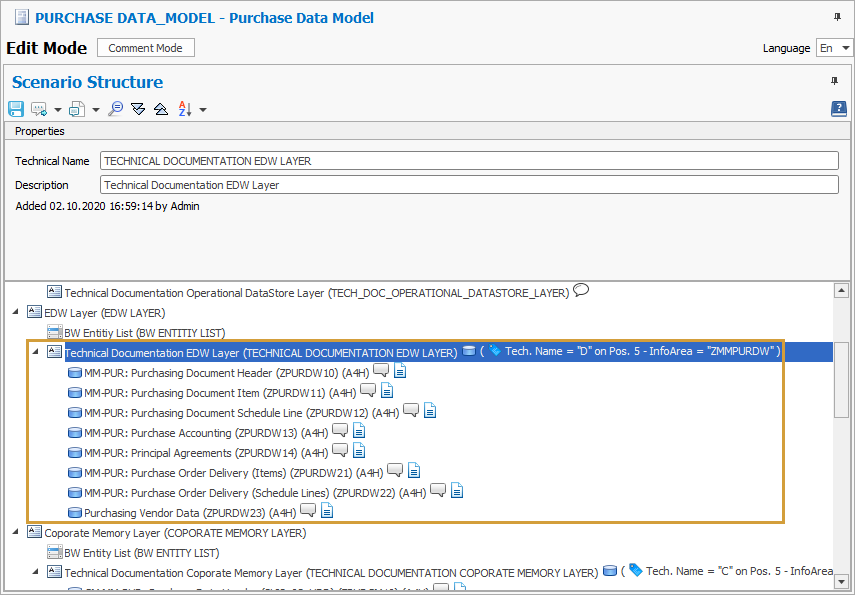Screen dimensions: 855x595
Task: Open documentation icon next to Purchase Accounting
Action: point(358,431)
